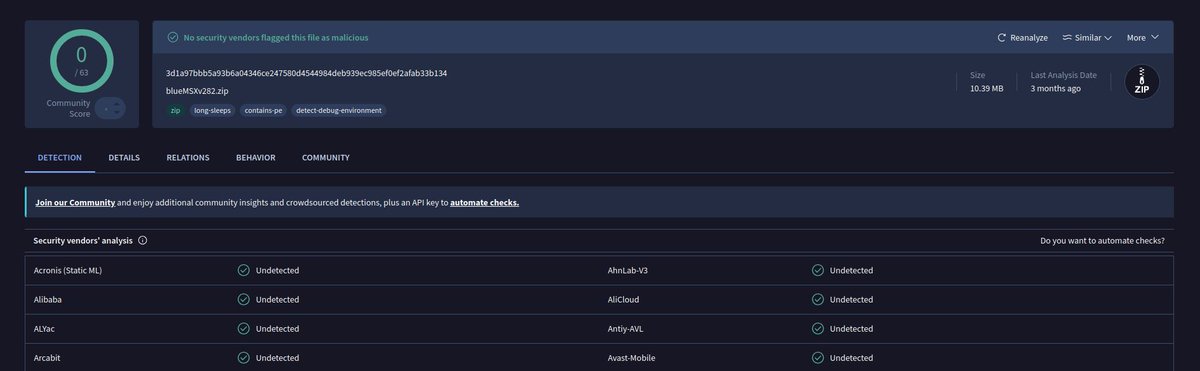Click the Reanalyze button

click(1022, 38)
